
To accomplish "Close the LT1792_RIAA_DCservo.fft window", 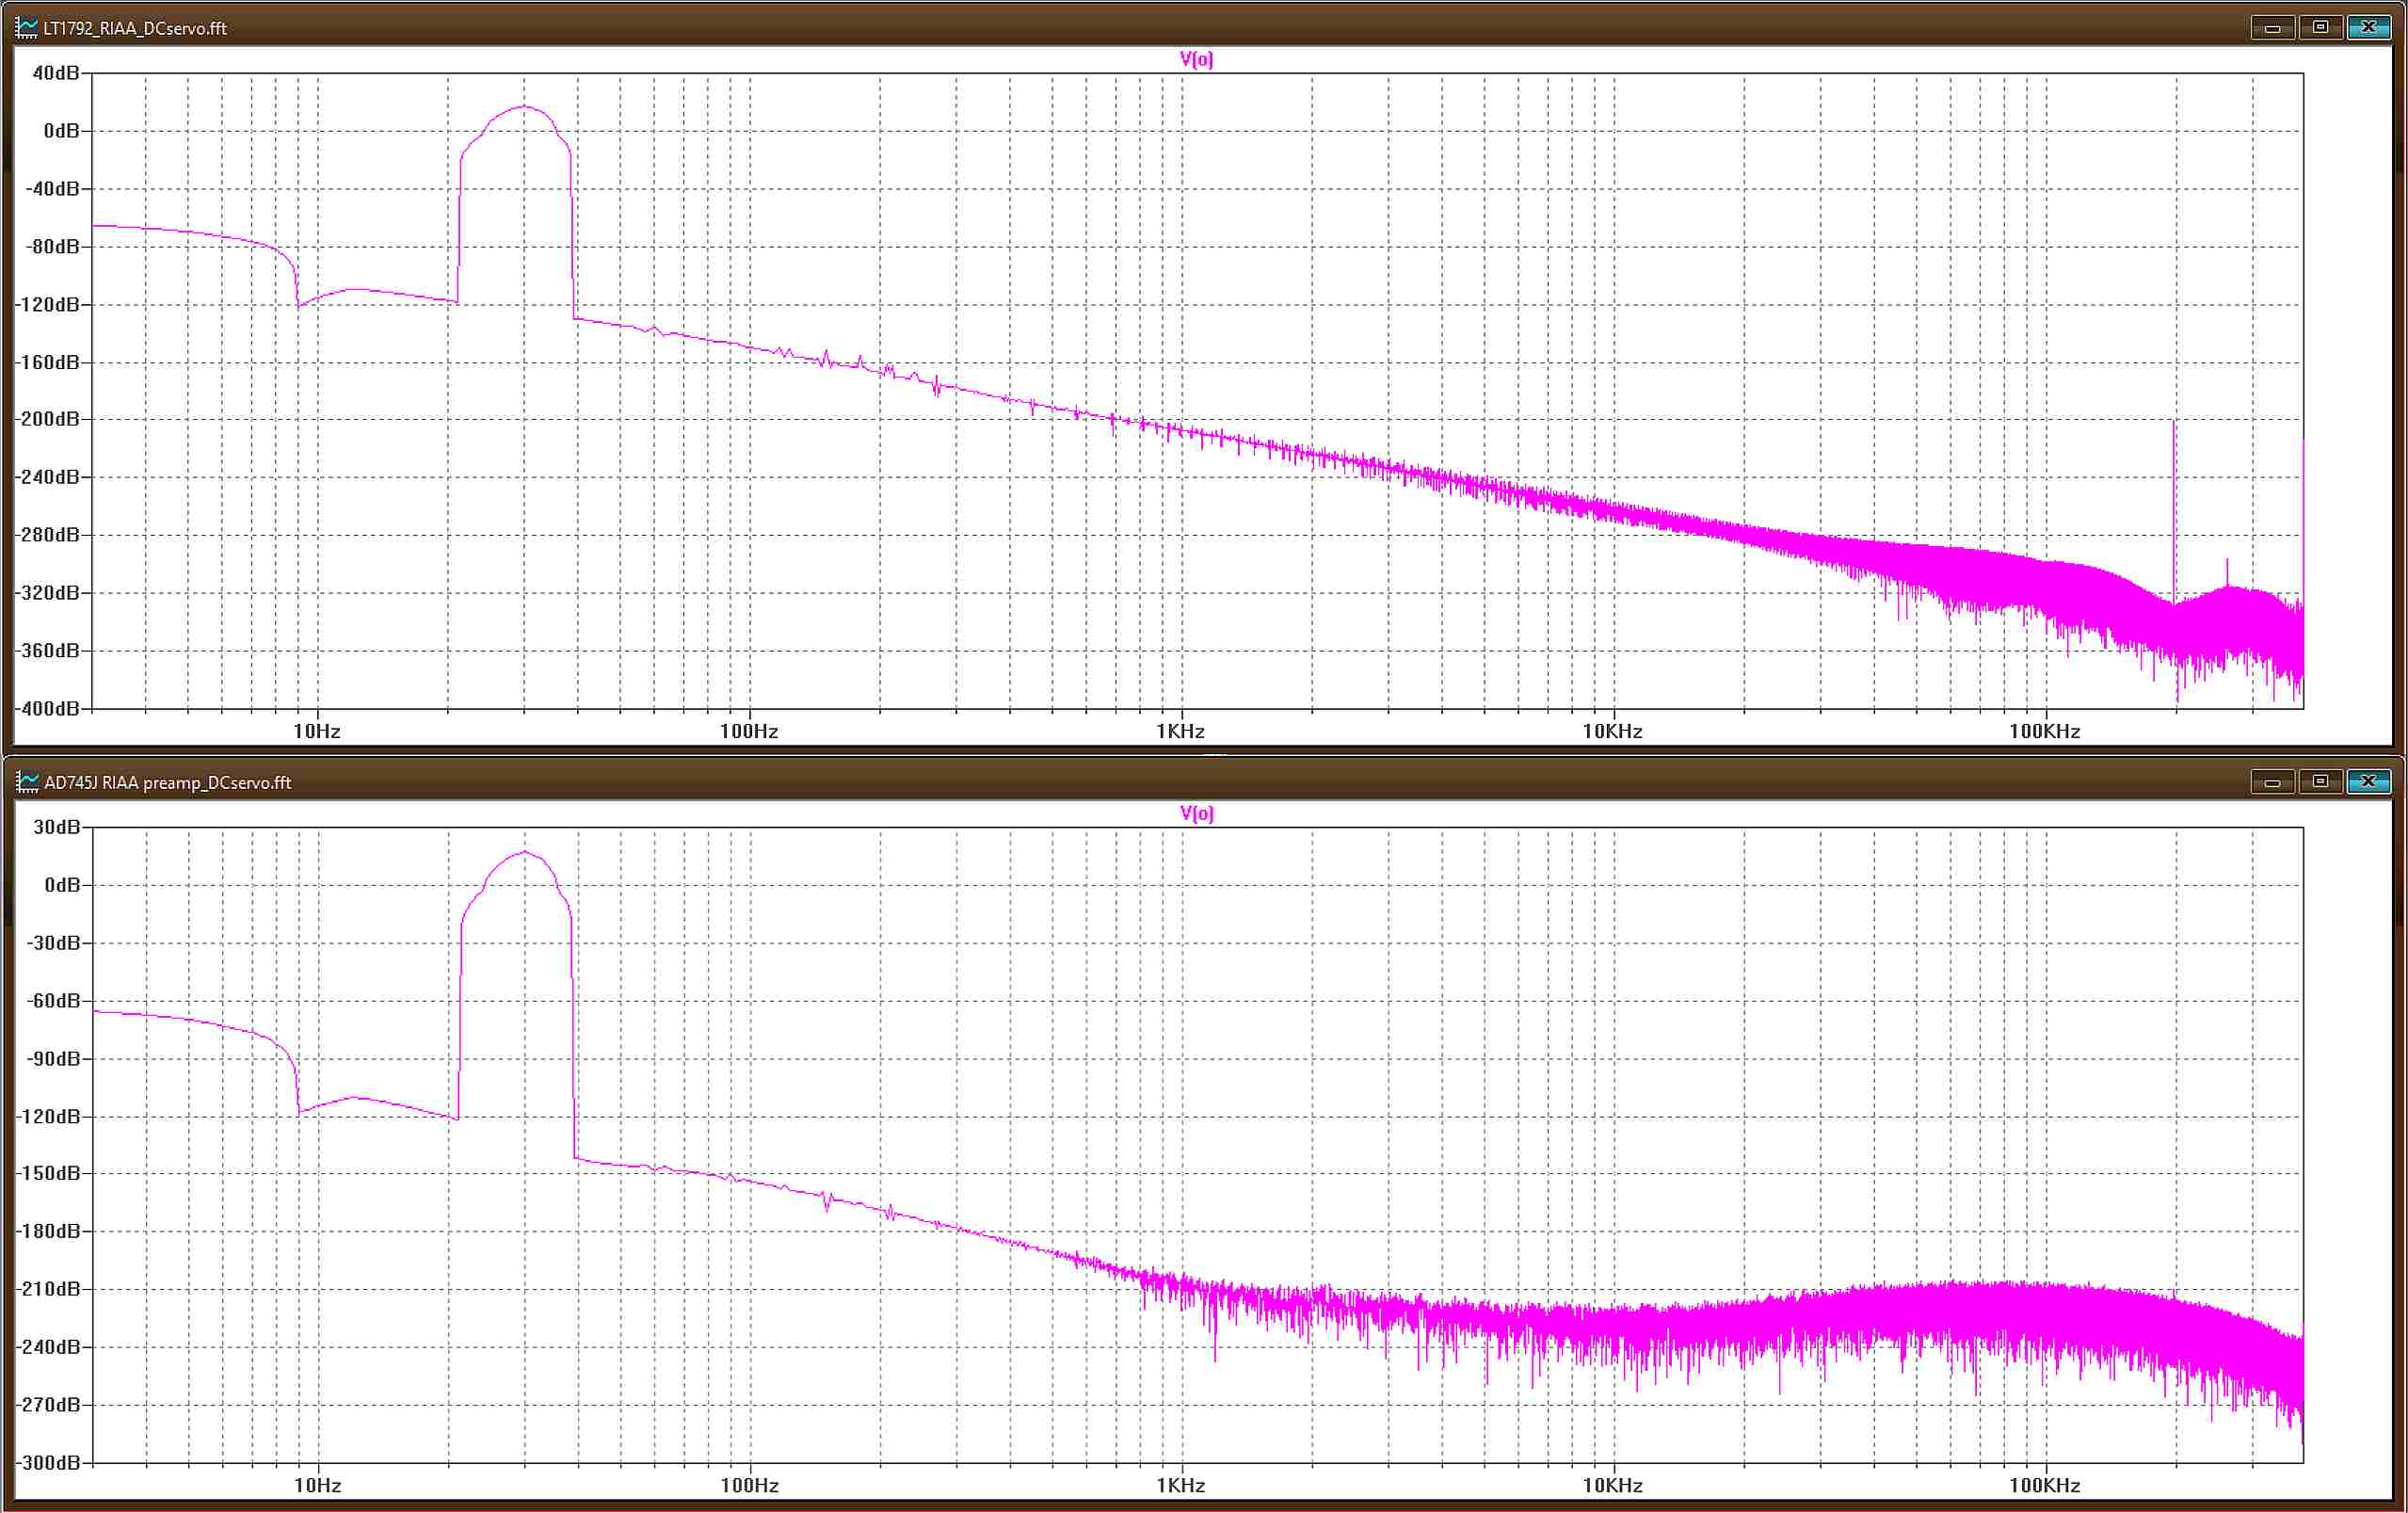I will pyautogui.click(x=2368, y=28).
